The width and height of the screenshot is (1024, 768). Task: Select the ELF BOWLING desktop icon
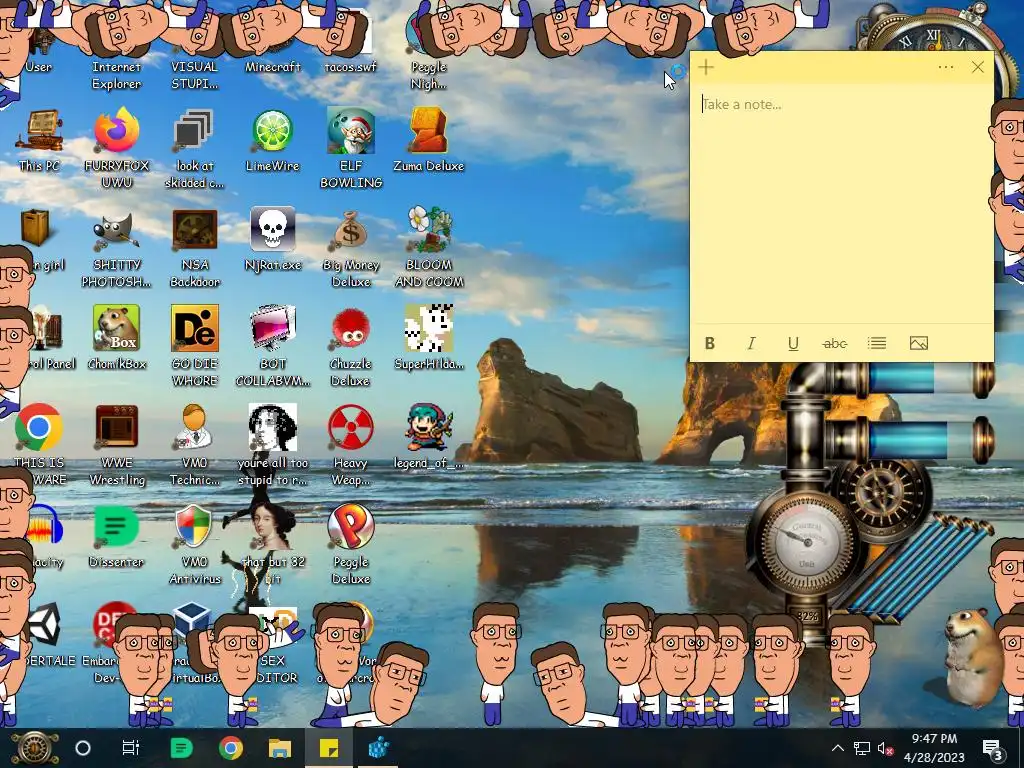pos(351,131)
